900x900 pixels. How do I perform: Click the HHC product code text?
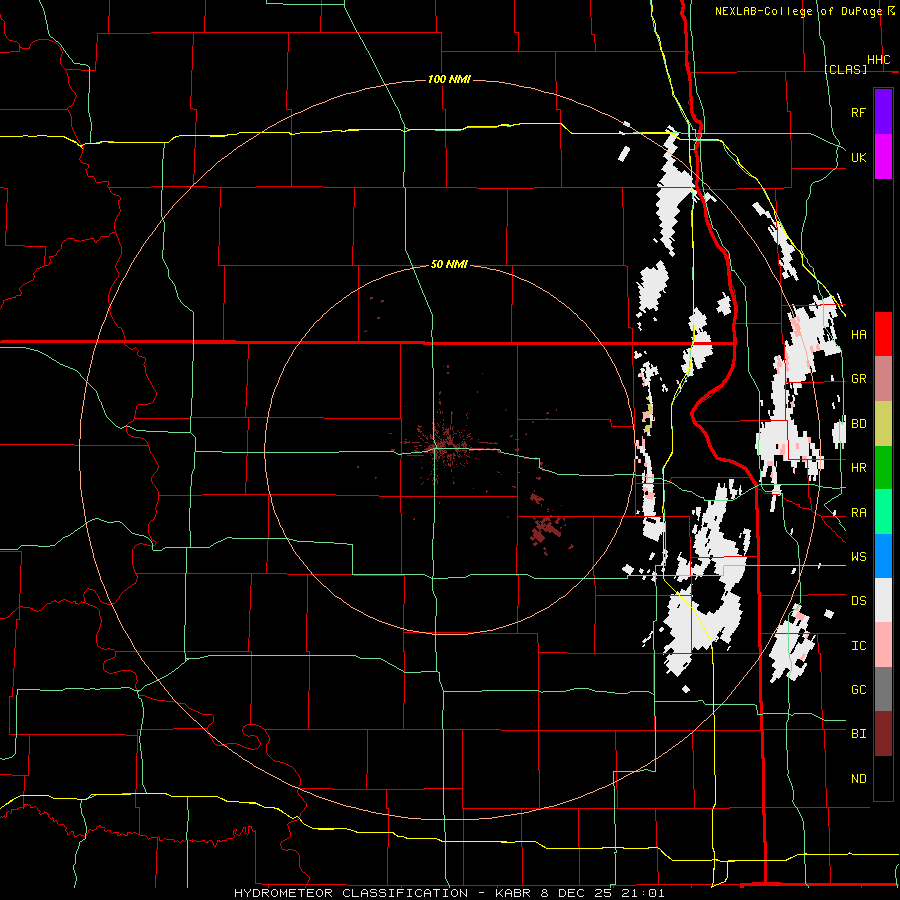coord(878,60)
